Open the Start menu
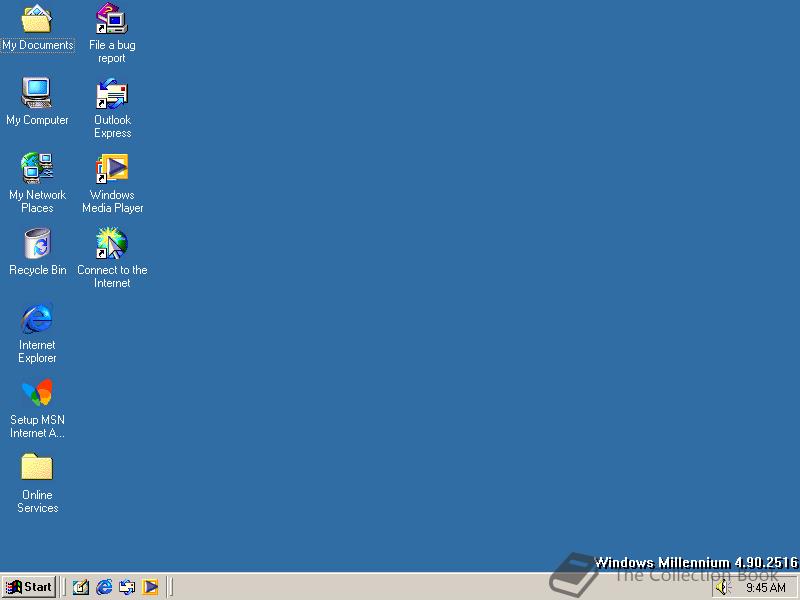This screenshot has height=600, width=800. coord(27,587)
